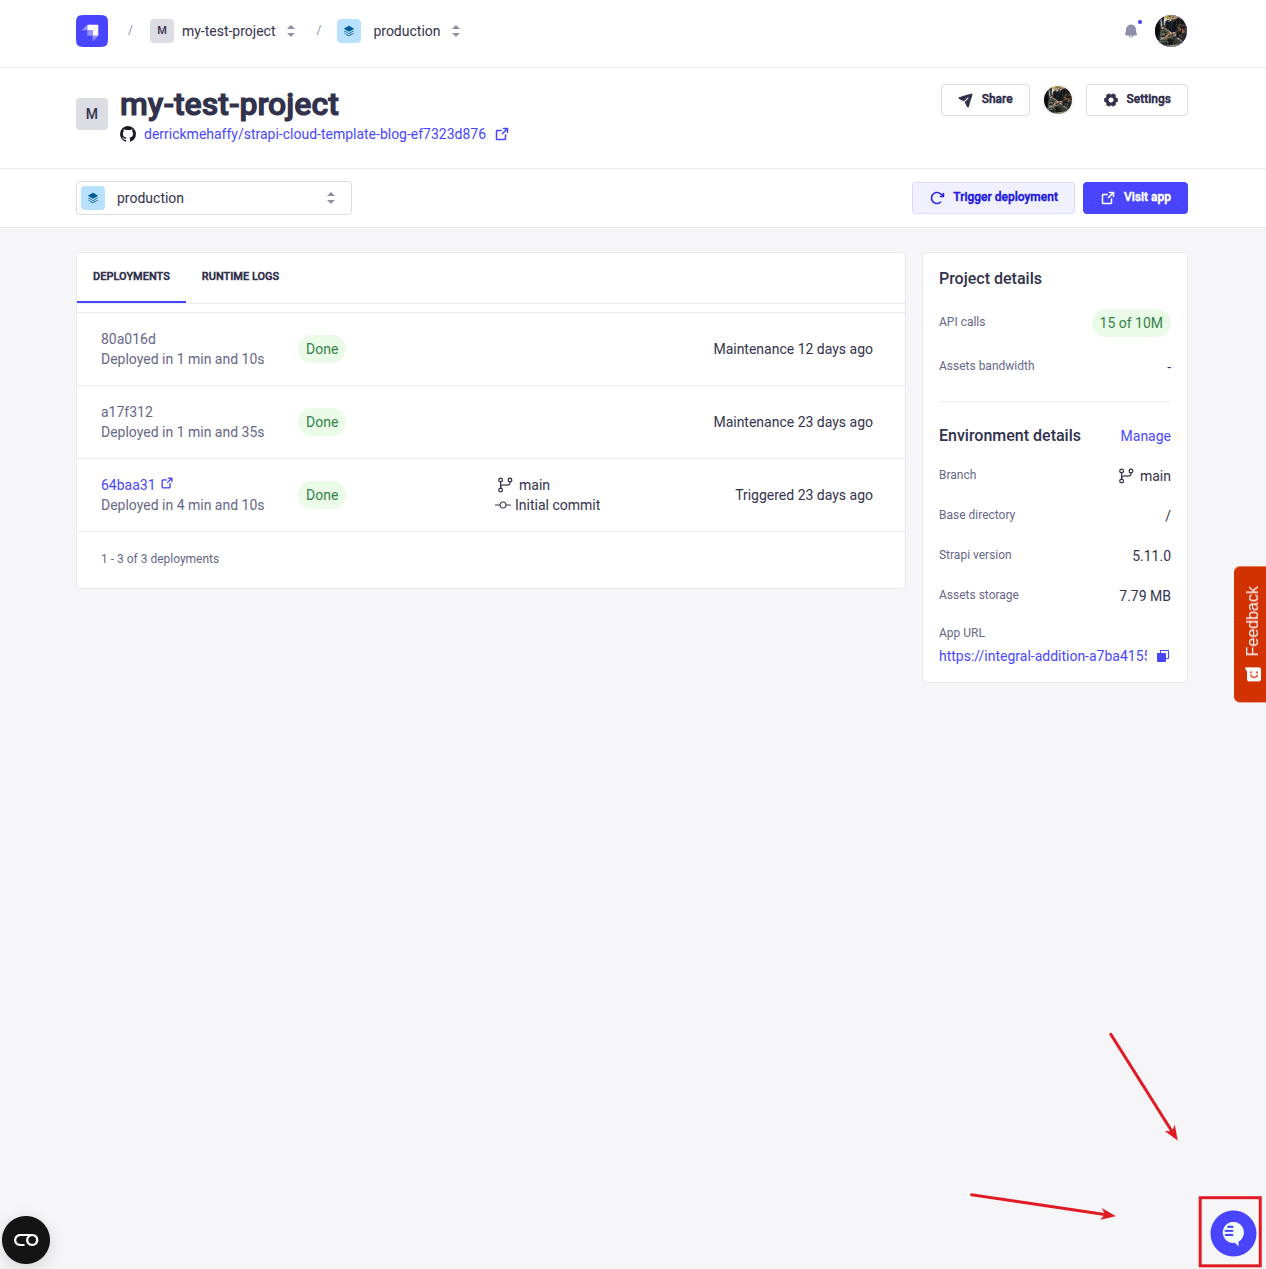Click the large M project badge
Image resolution: width=1266 pixels, height=1269 pixels.
92,114
